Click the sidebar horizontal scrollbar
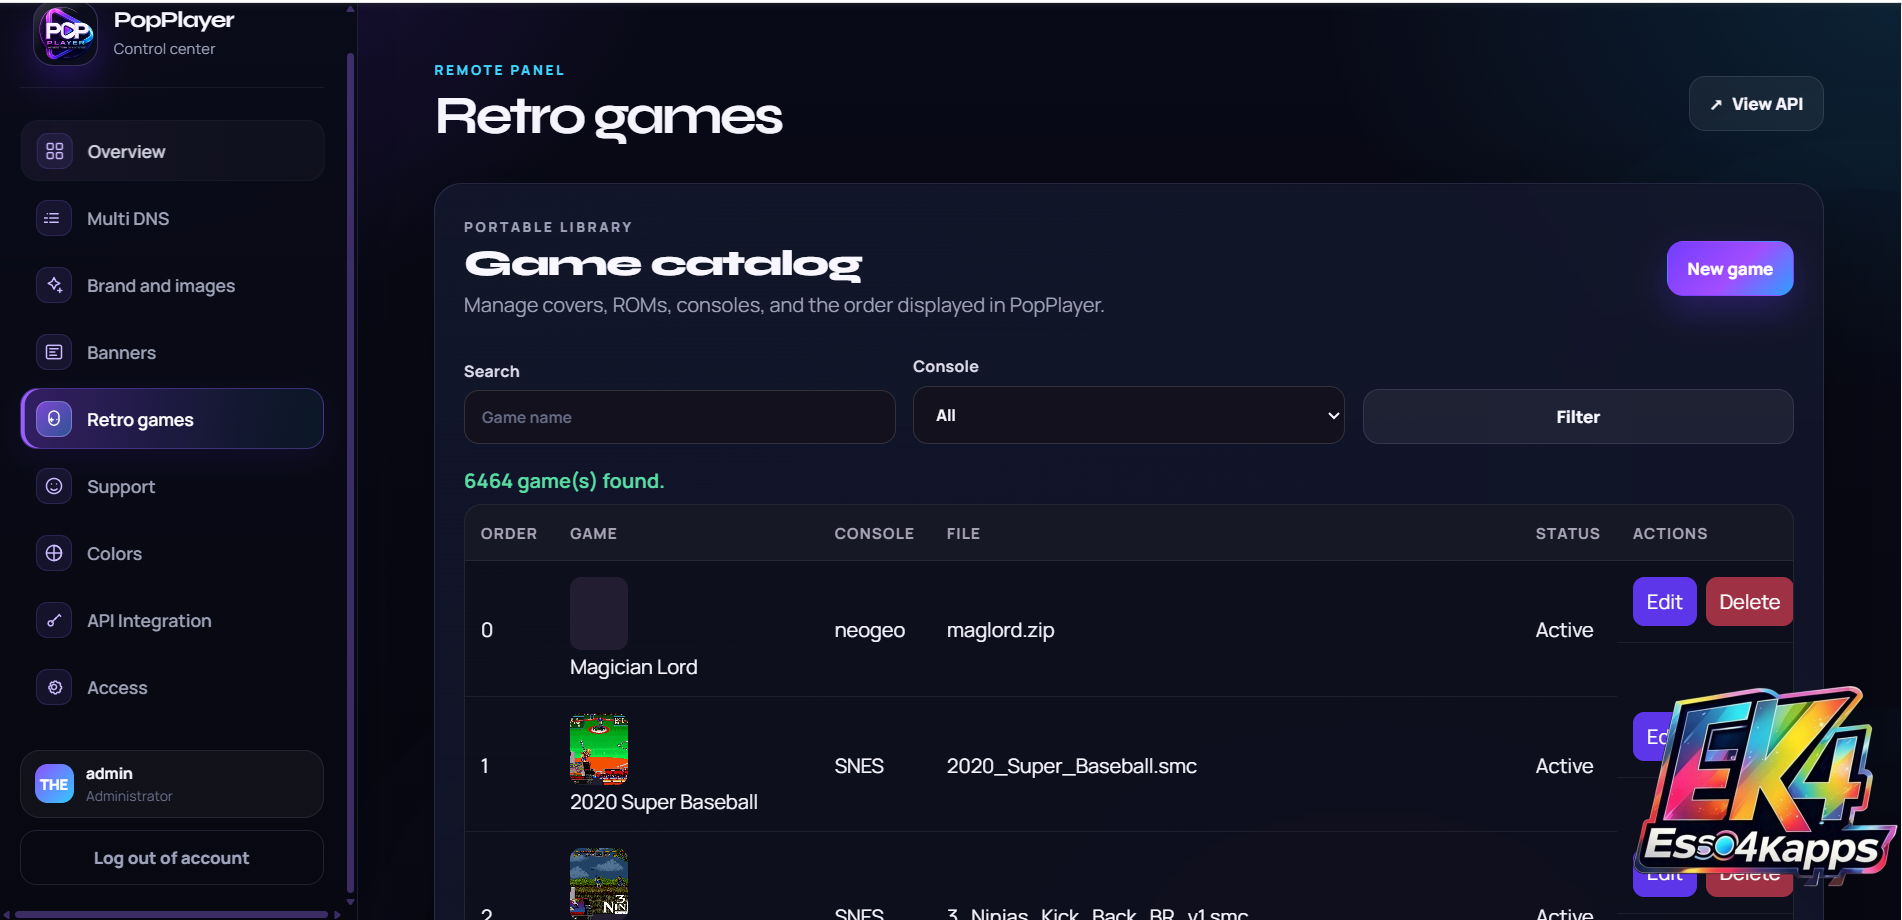The height and width of the screenshot is (920, 1902). (172, 914)
